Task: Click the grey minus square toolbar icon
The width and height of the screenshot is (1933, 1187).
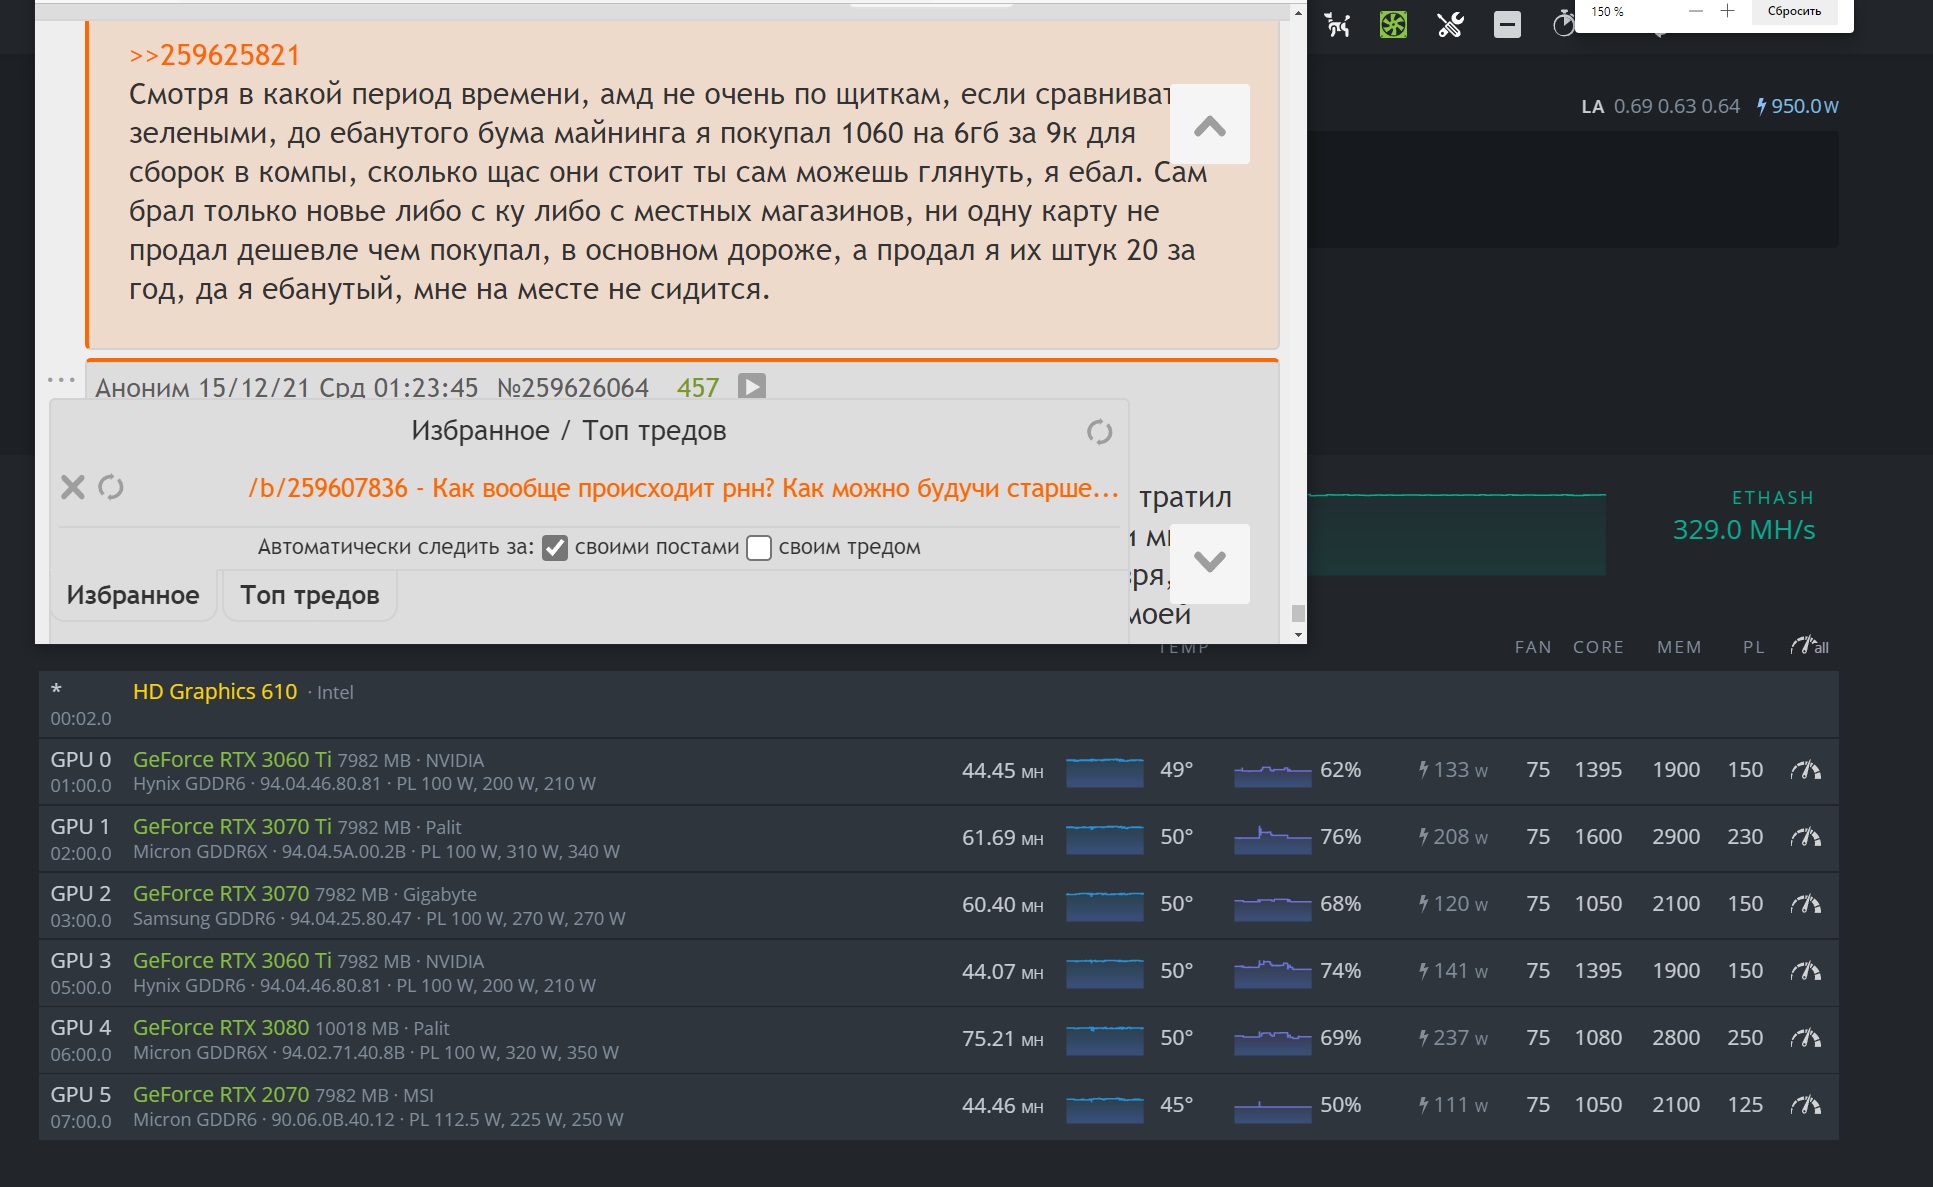Action: [x=1507, y=24]
